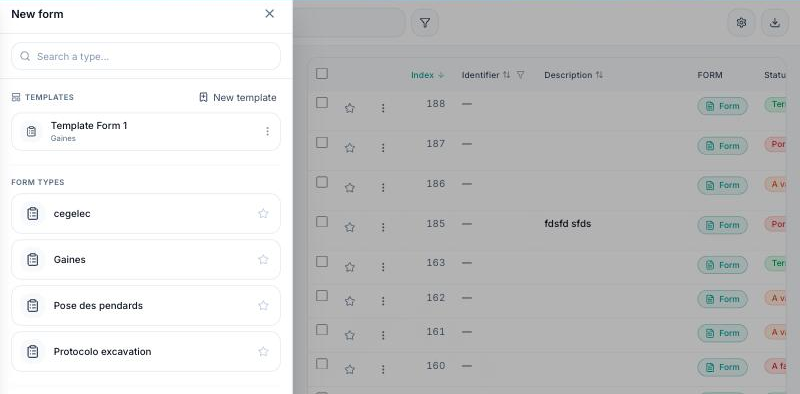Star the Gaines form type
The height and width of the screenshot is (394, 800).
pyautogui.click(x=263, y=260)
